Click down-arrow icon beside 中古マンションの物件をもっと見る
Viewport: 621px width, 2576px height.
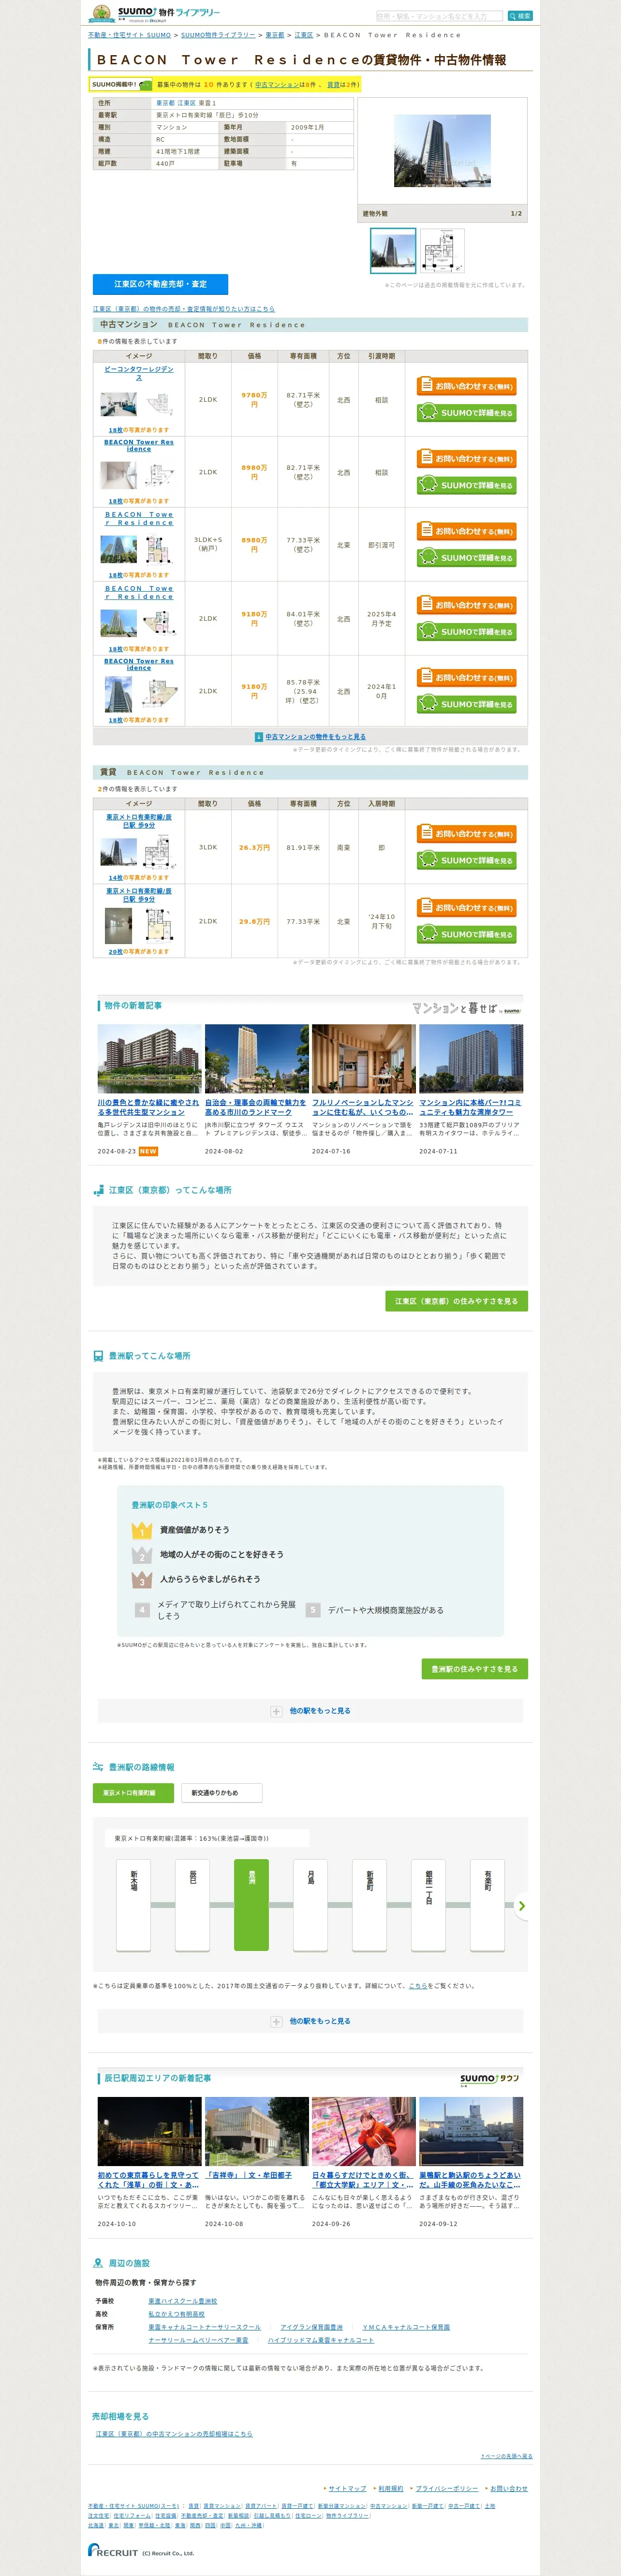pyautogui.click(x=259, y=737)
